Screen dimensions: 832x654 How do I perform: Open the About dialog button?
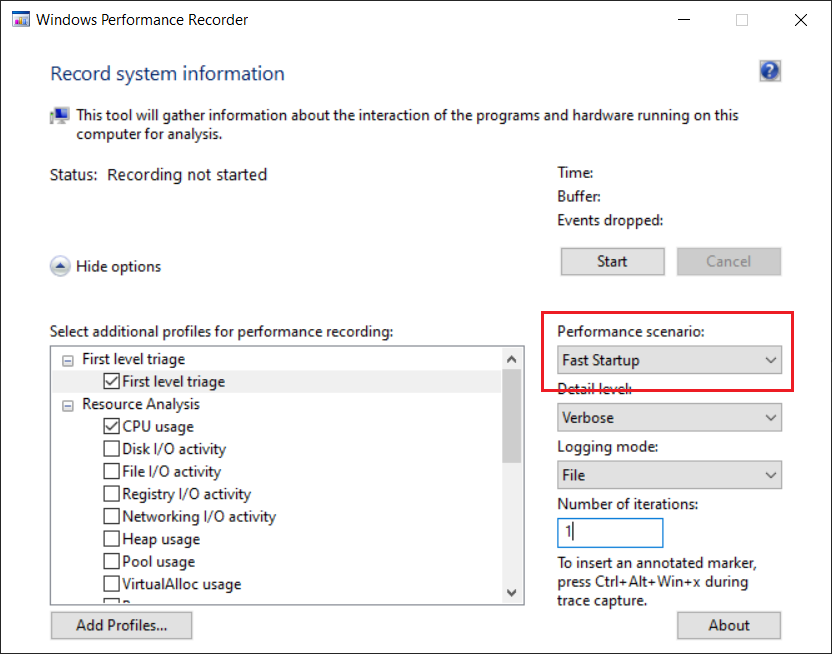pyautogui.click(x=729, y=625)
